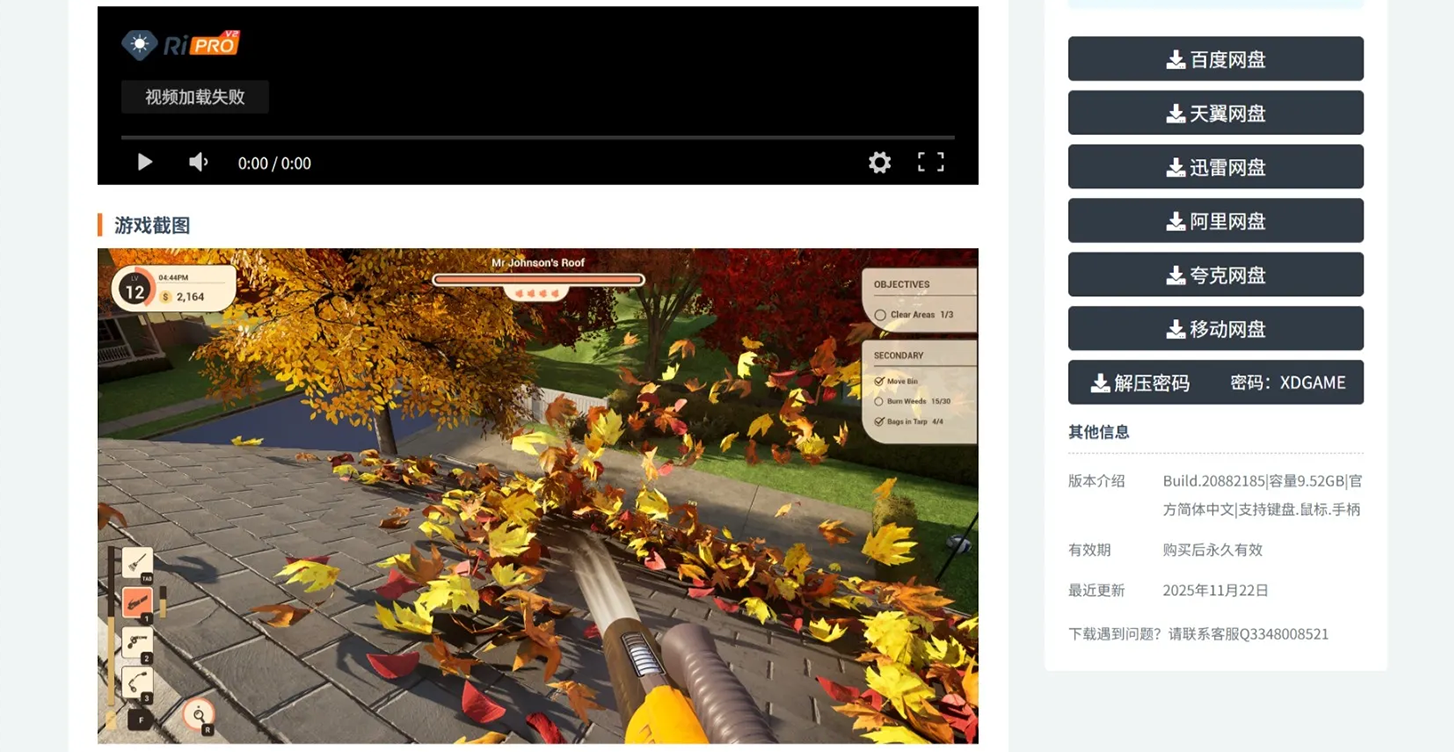Click the customer service contact text
Screen dimensions: 1454x752
(1198, 634)
